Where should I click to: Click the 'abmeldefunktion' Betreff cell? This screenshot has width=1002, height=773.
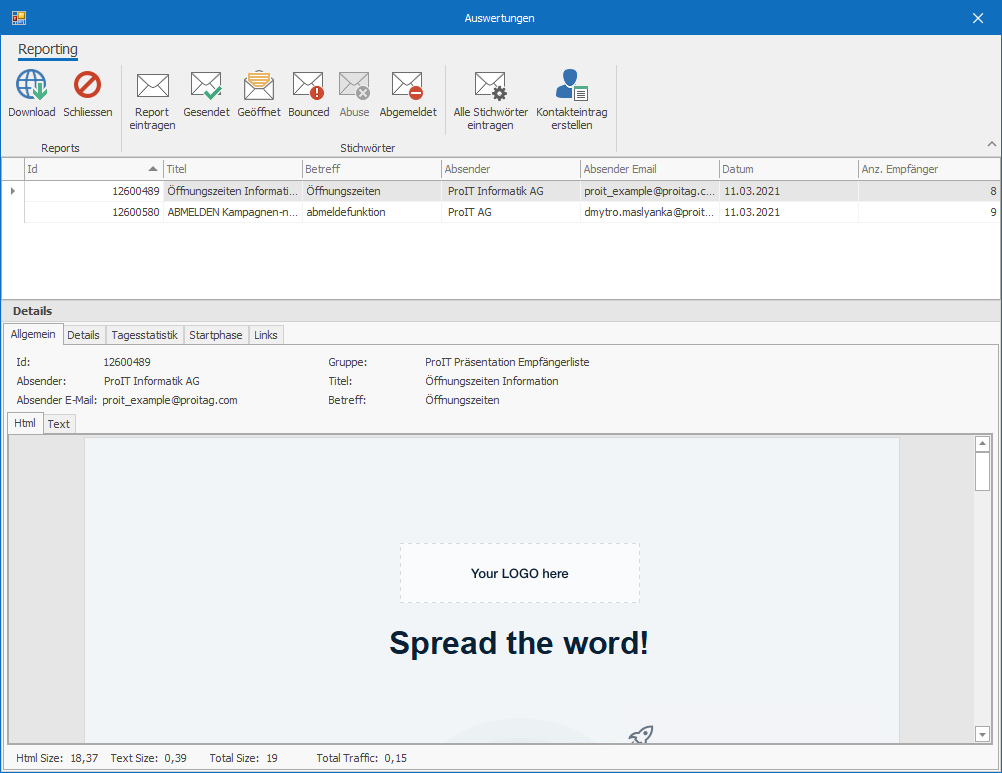[371, 212]
